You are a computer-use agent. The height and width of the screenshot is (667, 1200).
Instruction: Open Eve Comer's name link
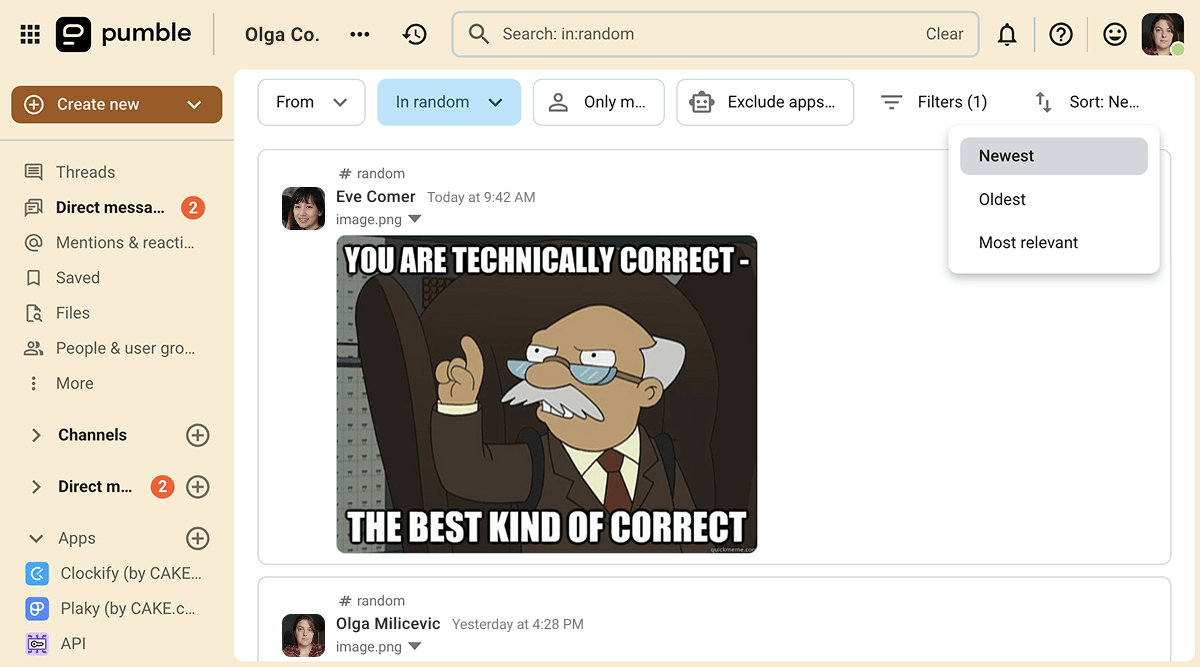tap(376, 196)
